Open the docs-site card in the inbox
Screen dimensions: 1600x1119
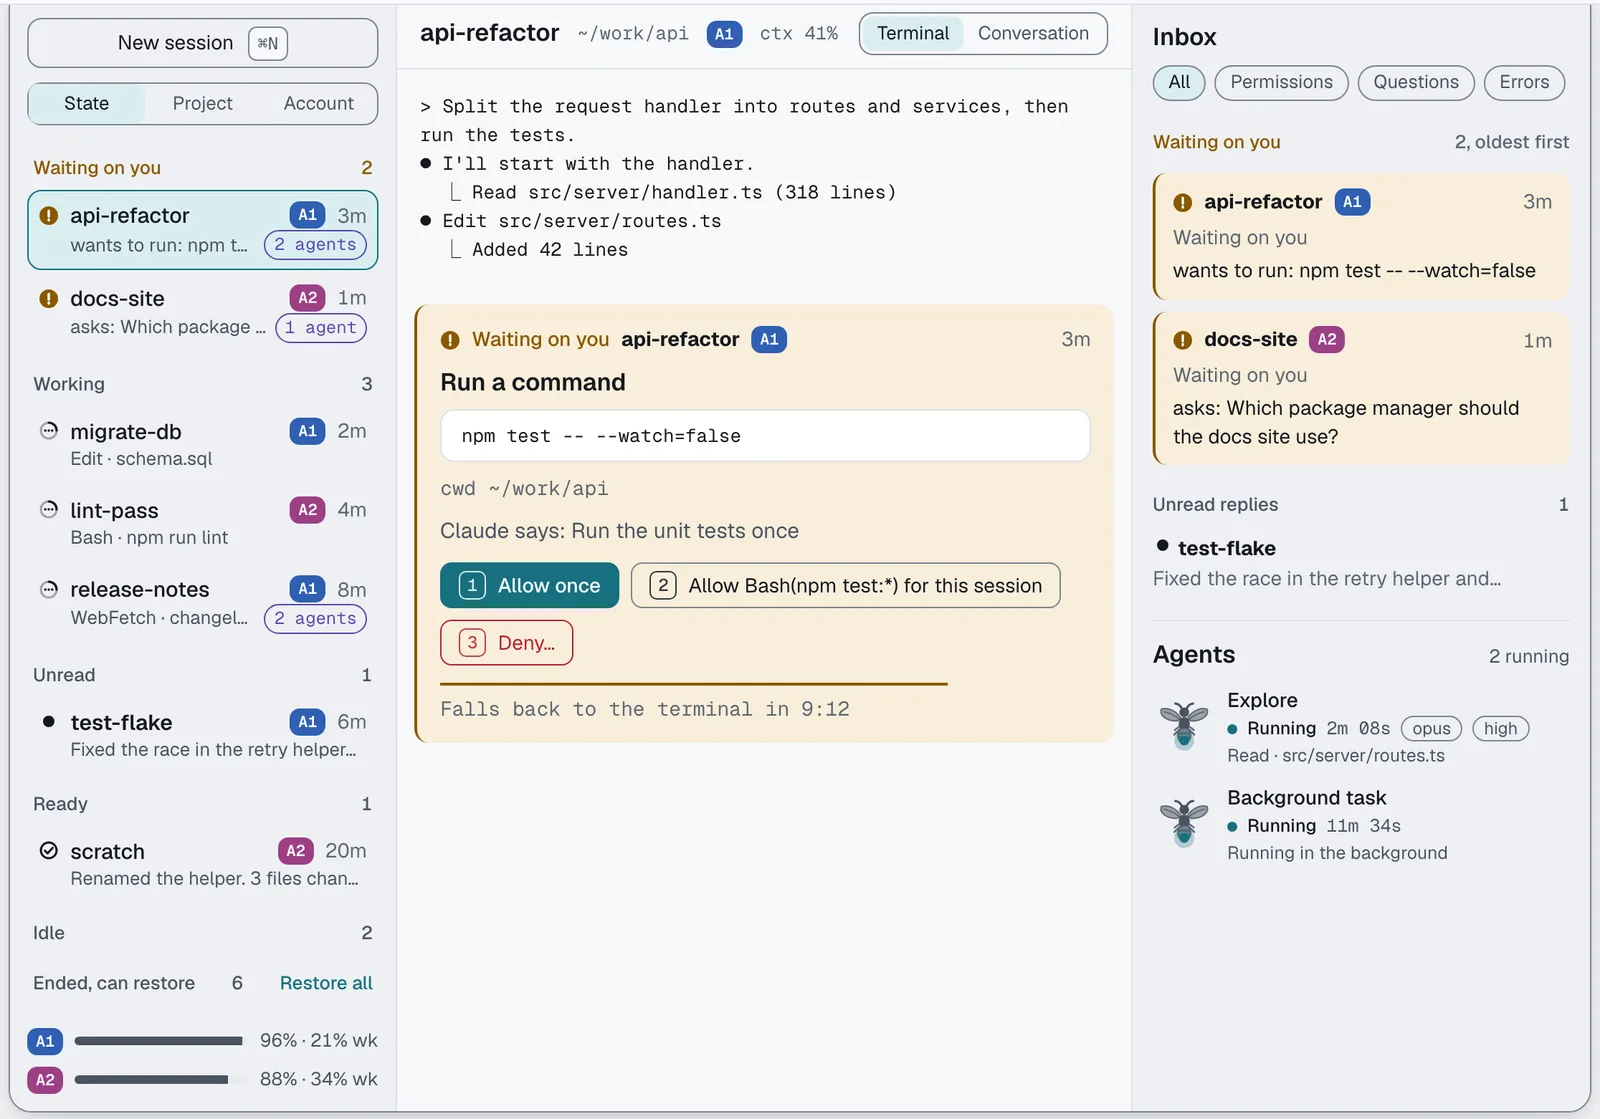1361,388
